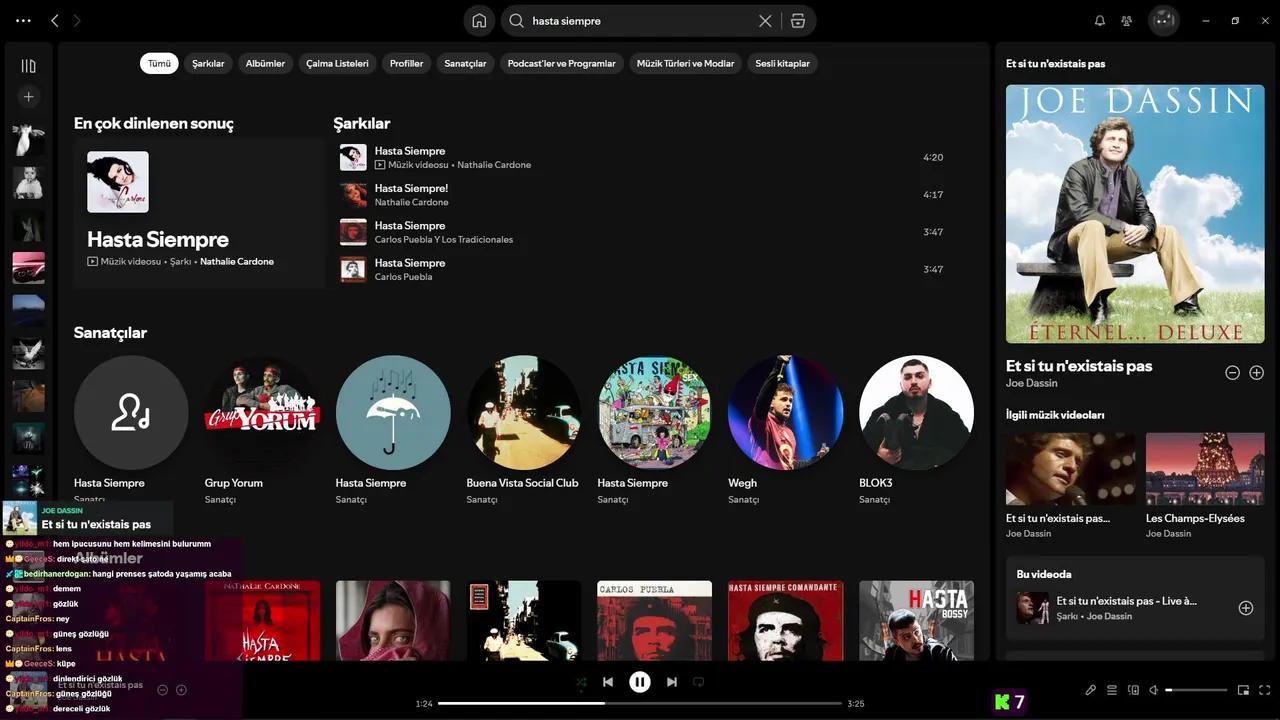Seek within the song progress bar

[x=640, y=703]
